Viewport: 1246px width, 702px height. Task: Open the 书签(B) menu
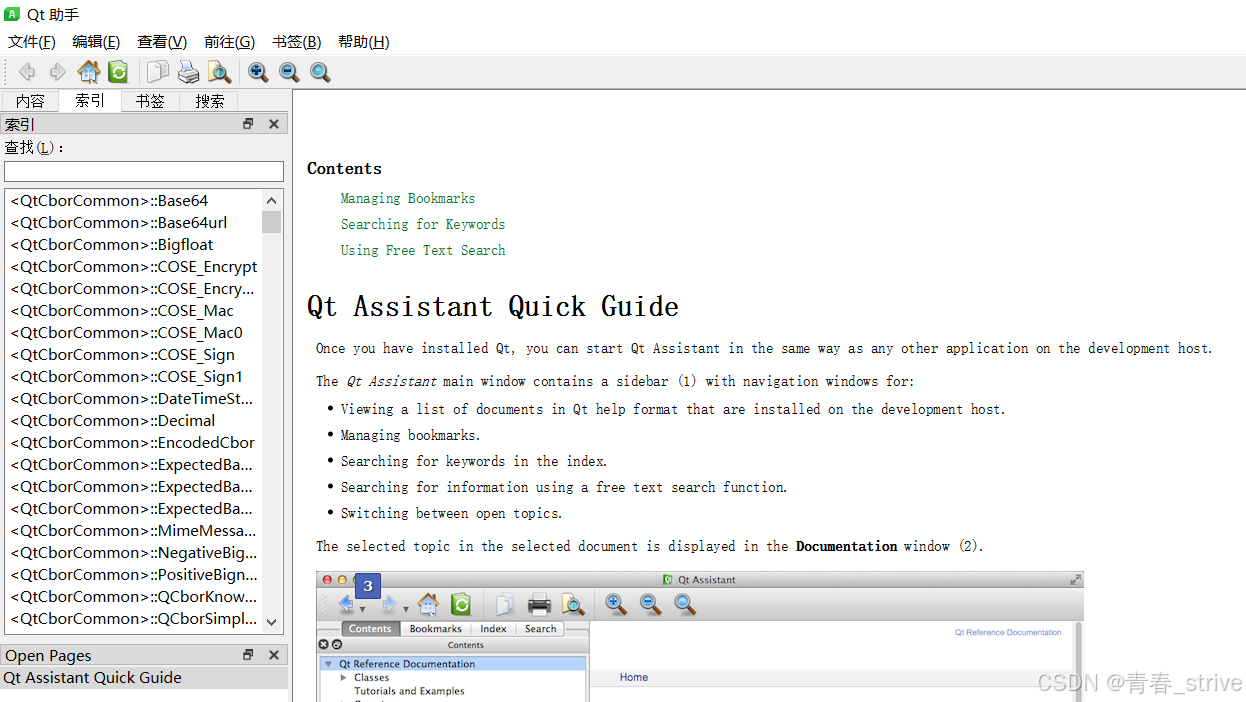pyautogui.click(x=296, y=42)
